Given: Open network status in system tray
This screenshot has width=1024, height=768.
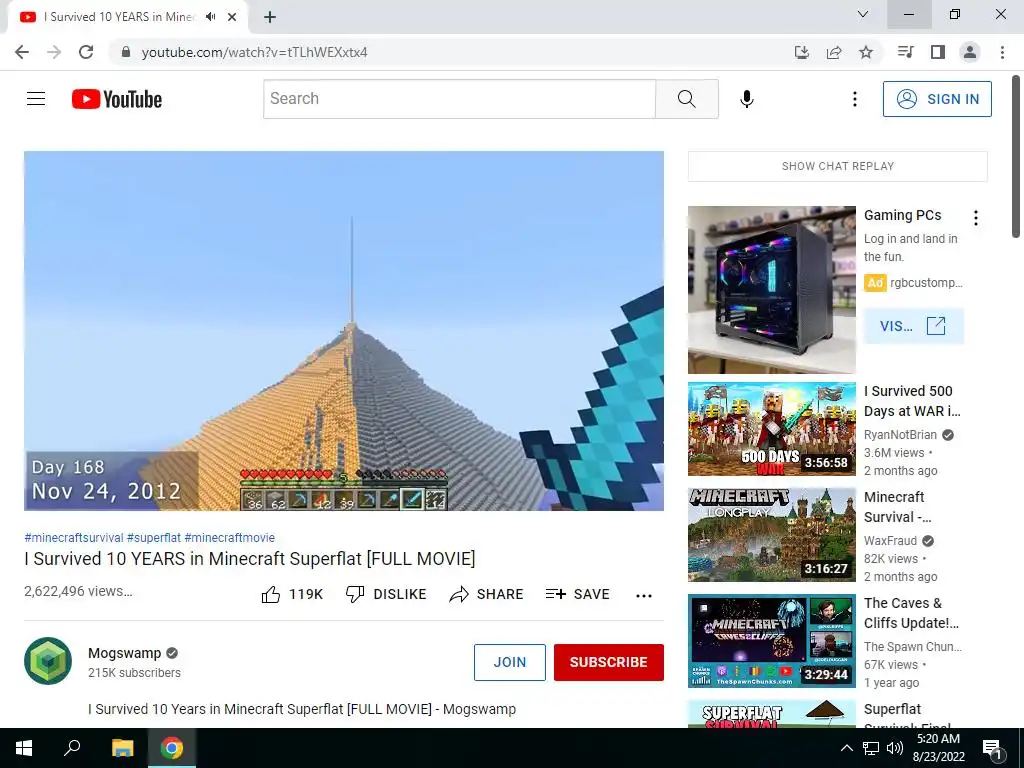Looking at the screenshot, I should pyautogui.click(x=871, y=748).
